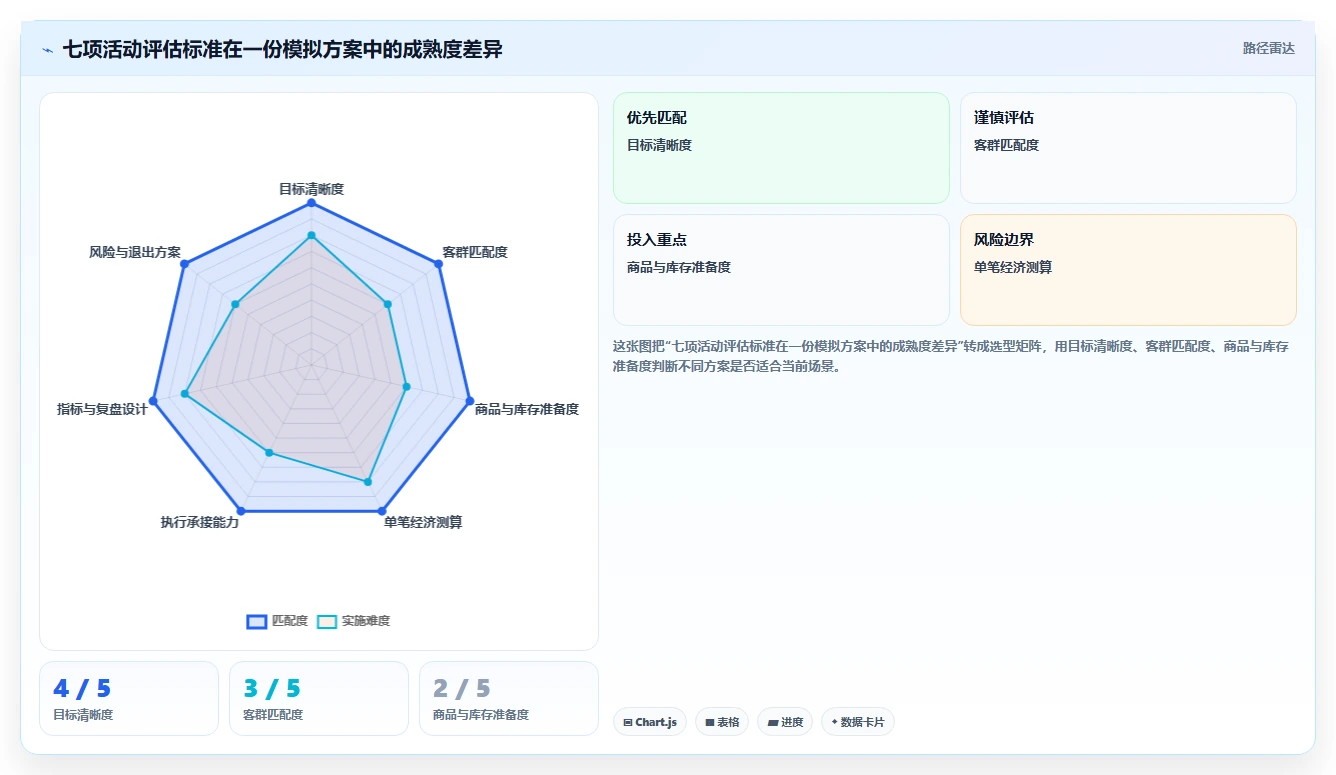The image size is (1336, 775).
Task: Click teal 实施难度 point on 指标与复盘设计 axis
Action: [185, 394]
